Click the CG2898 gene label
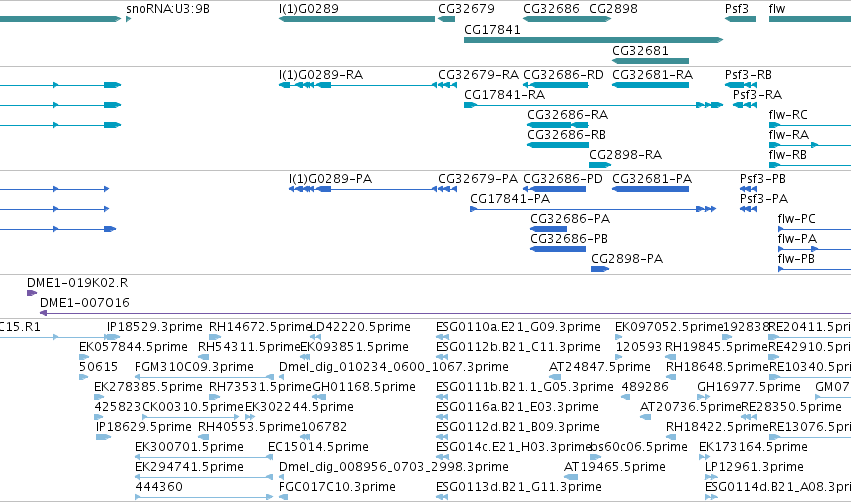The width and height of the screenshot is (851, 502). [613, 9]
